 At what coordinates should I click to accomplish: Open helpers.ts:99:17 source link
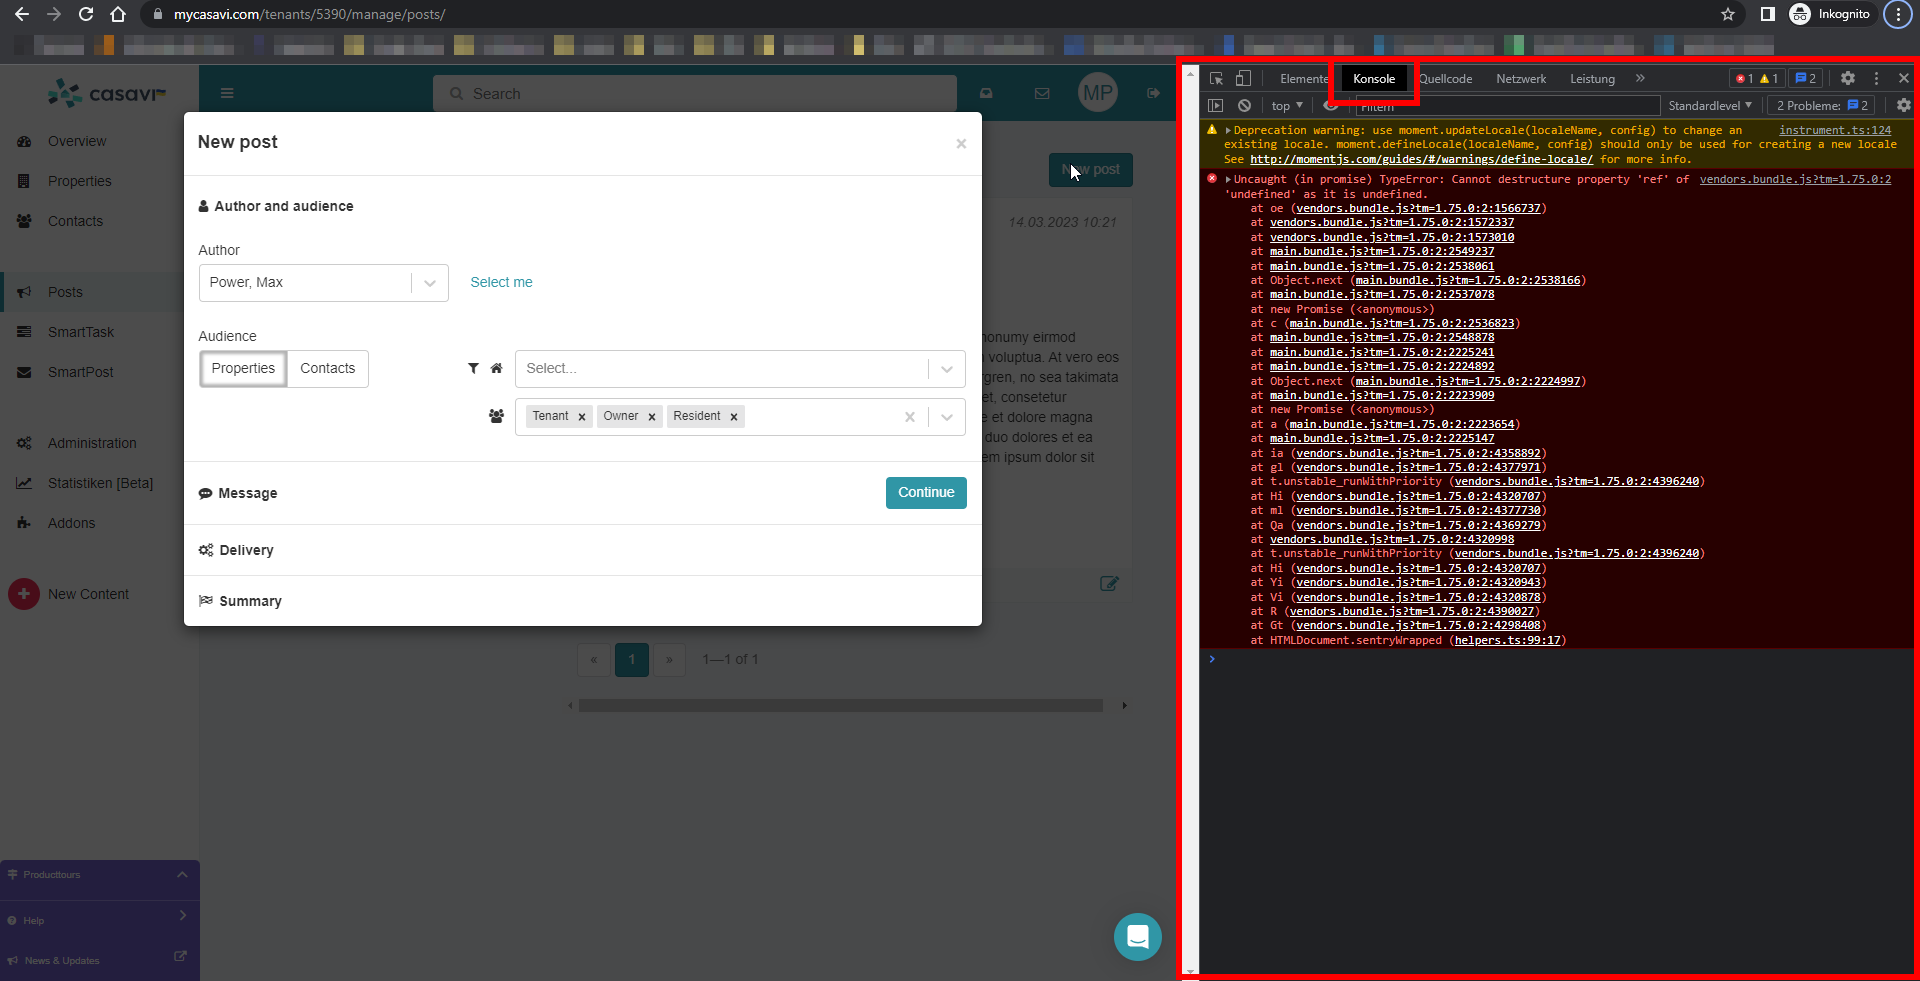(1508, 641)
